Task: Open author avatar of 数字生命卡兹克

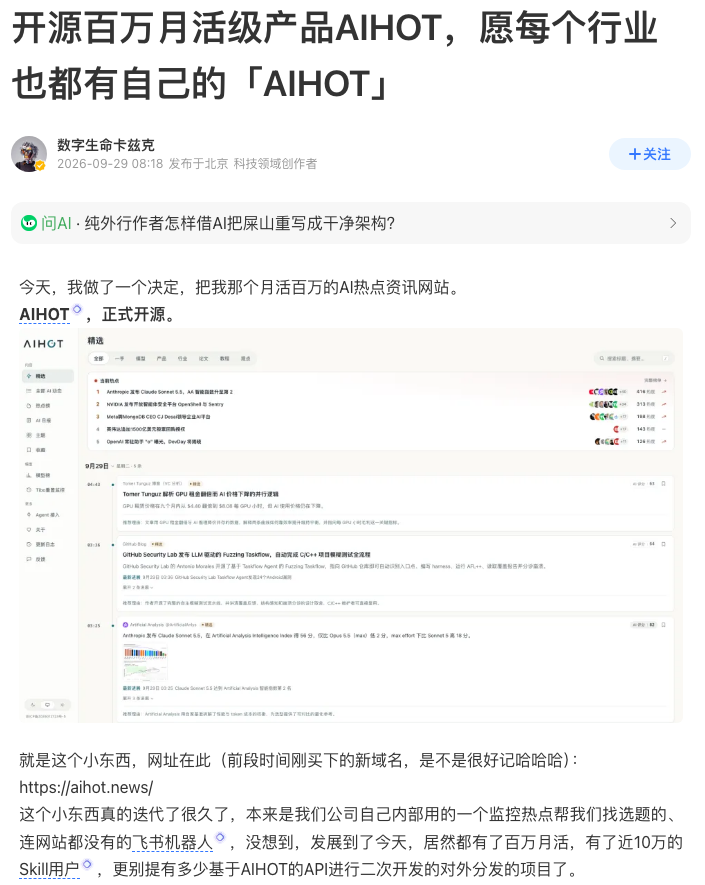Action: point(29,154)
